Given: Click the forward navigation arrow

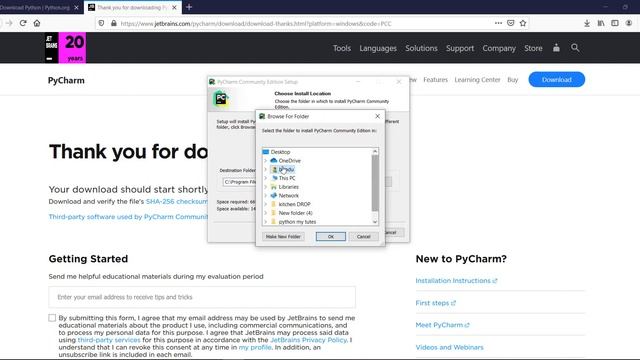Looking at the screenshot, I should click(x=9, y=23).
